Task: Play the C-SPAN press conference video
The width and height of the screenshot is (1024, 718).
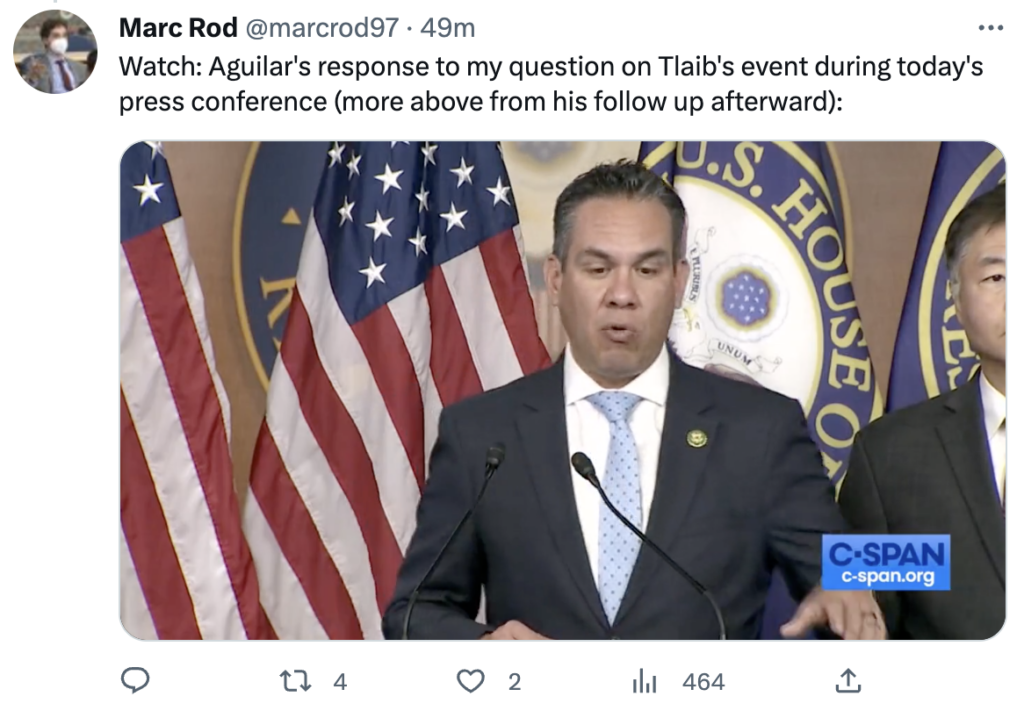Action: 562,390
